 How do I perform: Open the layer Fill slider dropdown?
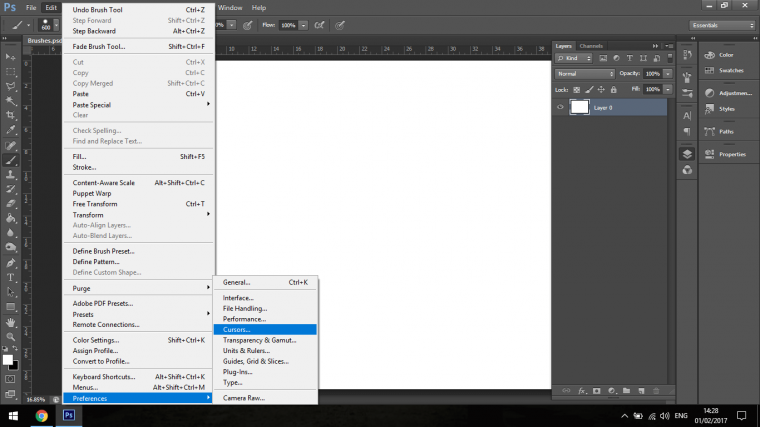[668, 89]
